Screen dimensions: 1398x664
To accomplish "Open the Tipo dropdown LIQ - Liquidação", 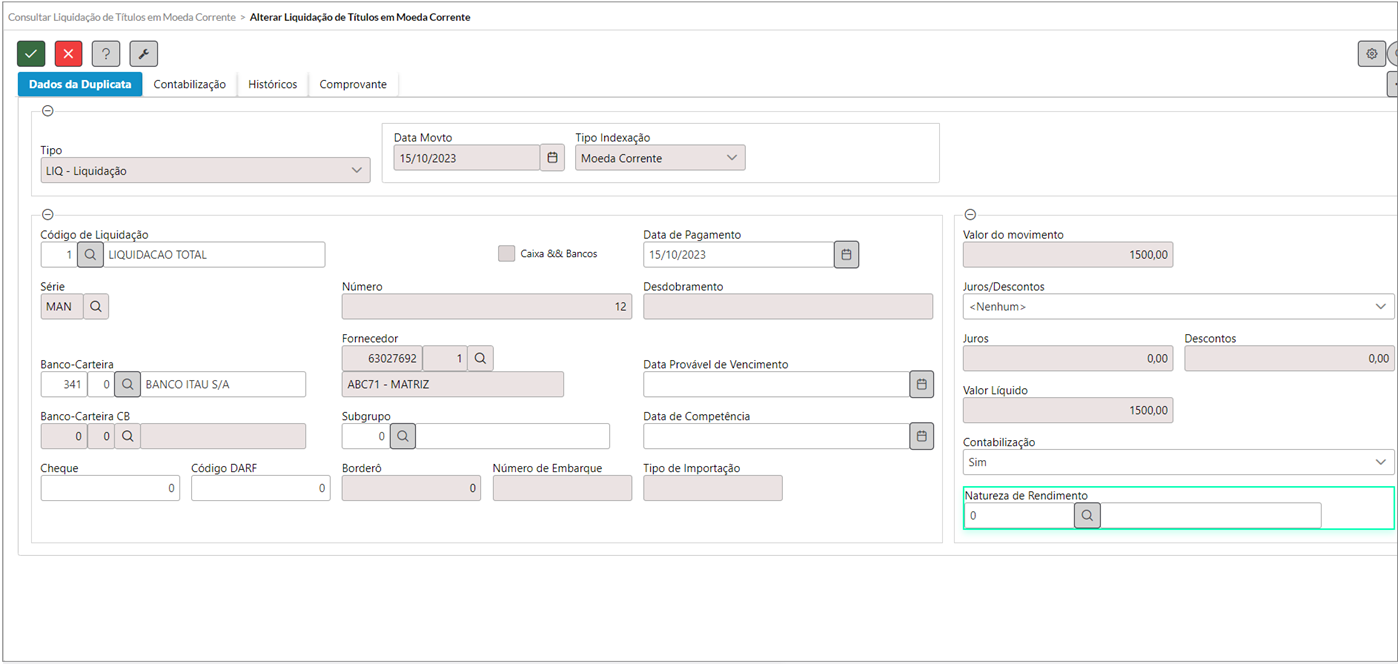I will click(x=205, y=171).
